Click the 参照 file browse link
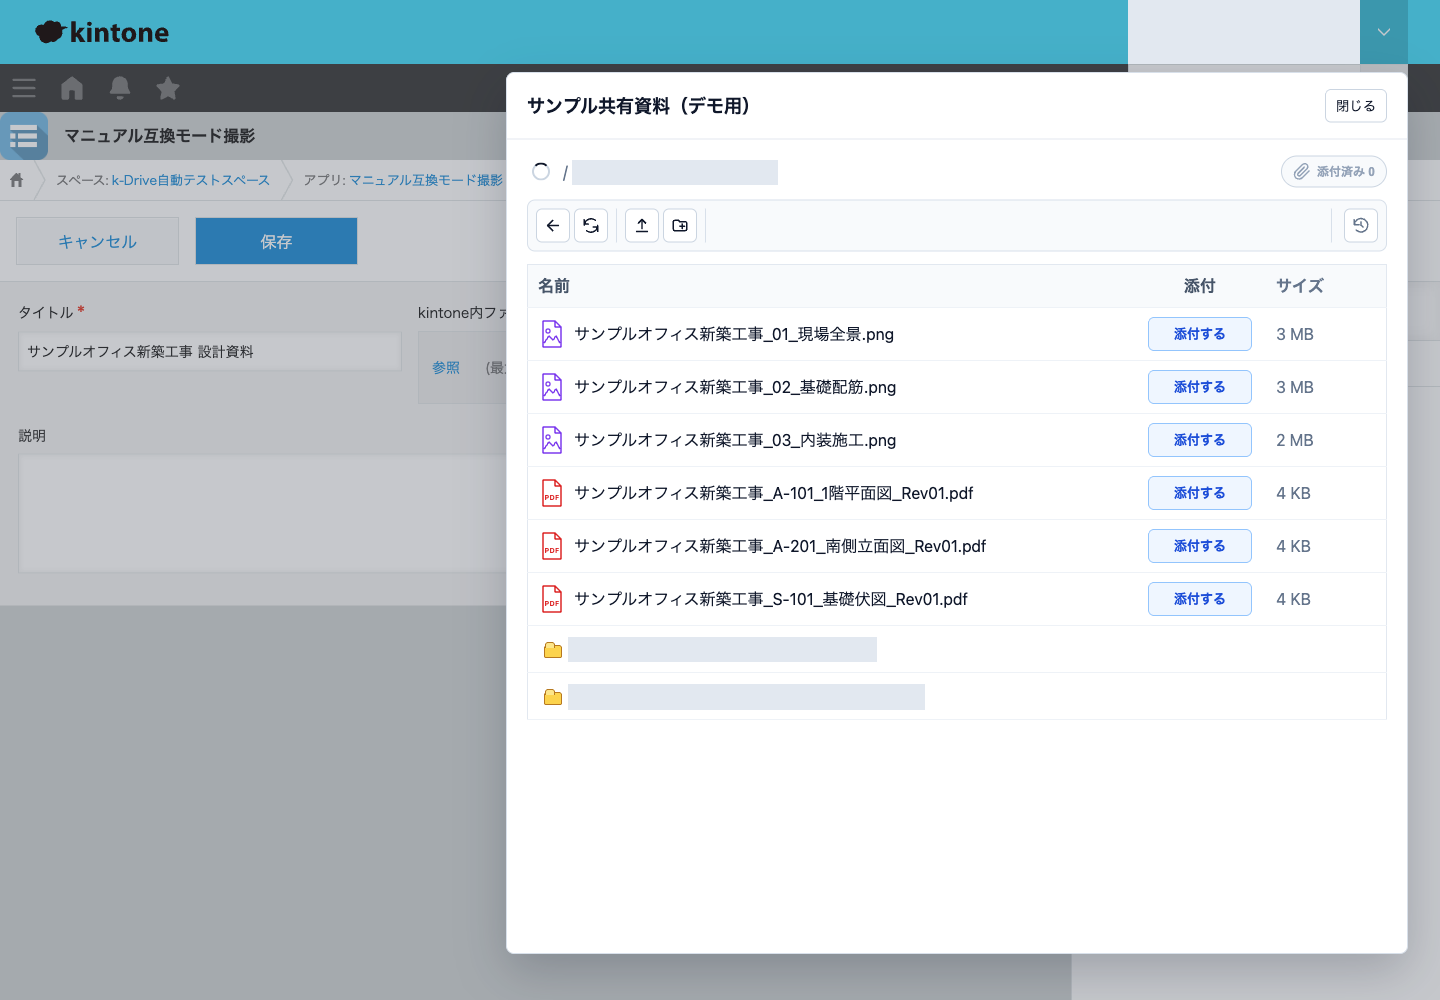 [446, 368]
